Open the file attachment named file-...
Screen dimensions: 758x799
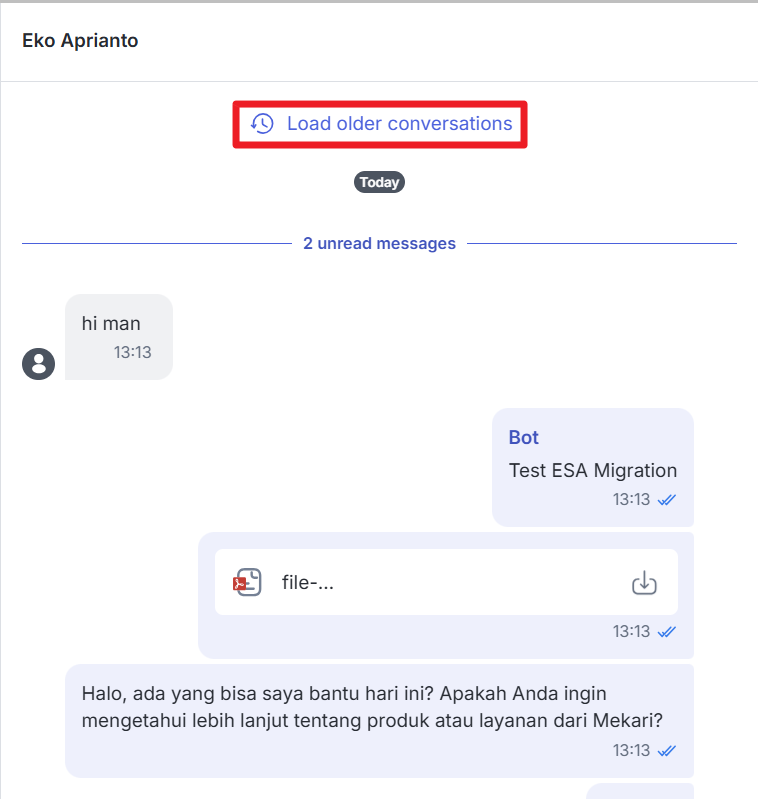[x=308, y=583]
